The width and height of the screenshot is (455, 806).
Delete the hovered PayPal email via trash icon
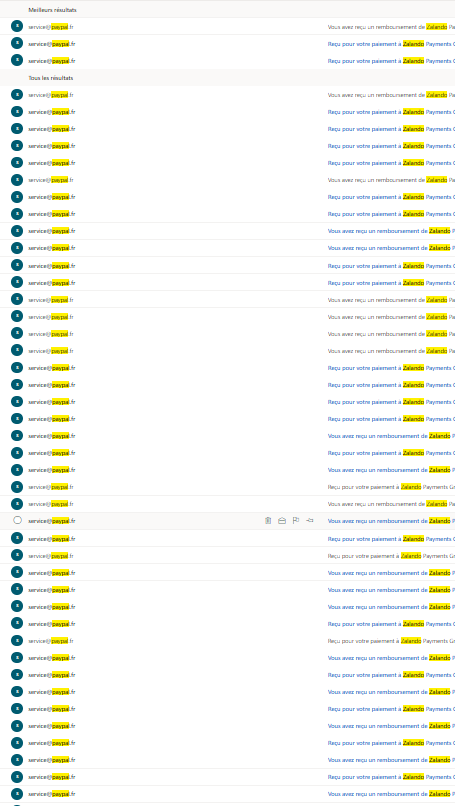268,521
